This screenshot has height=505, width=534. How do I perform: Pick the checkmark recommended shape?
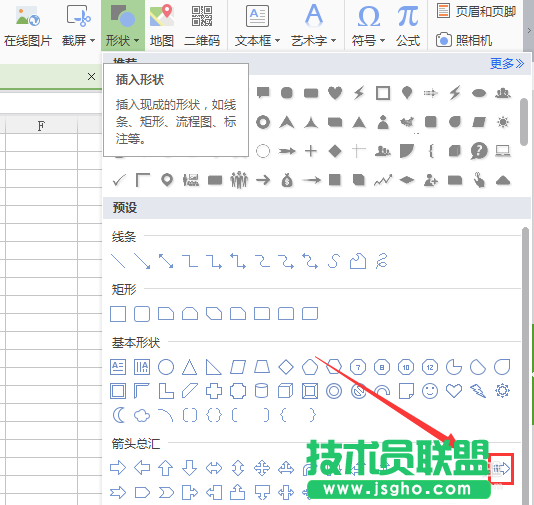pyautogui.click(x=119, y=180)
